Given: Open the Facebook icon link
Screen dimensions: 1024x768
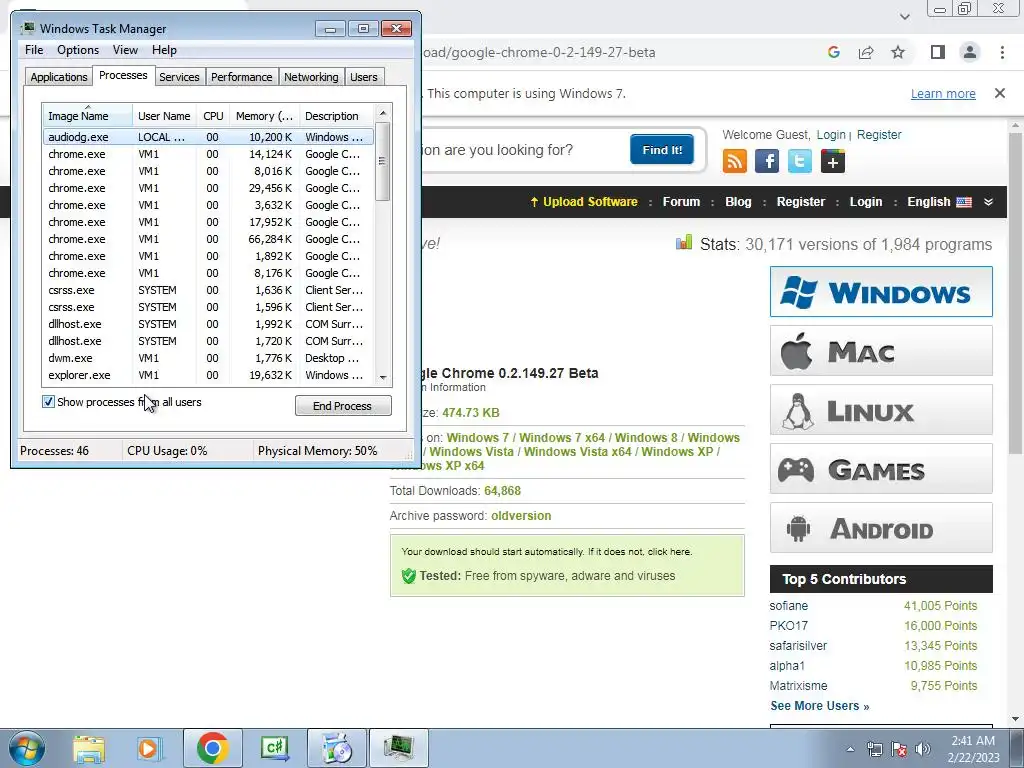Looking at the screenshot, I should click(x=767, y=161).
